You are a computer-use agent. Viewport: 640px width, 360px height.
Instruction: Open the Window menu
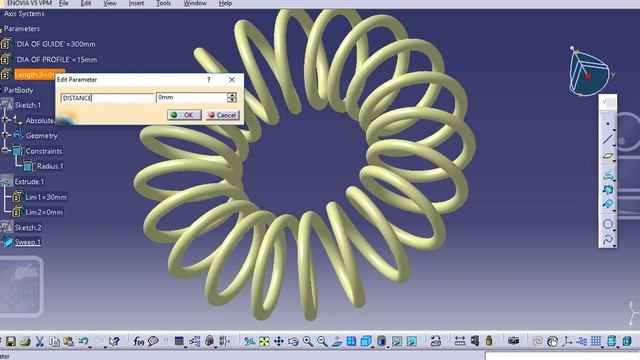pyautogui.click(x=195, y=3)
